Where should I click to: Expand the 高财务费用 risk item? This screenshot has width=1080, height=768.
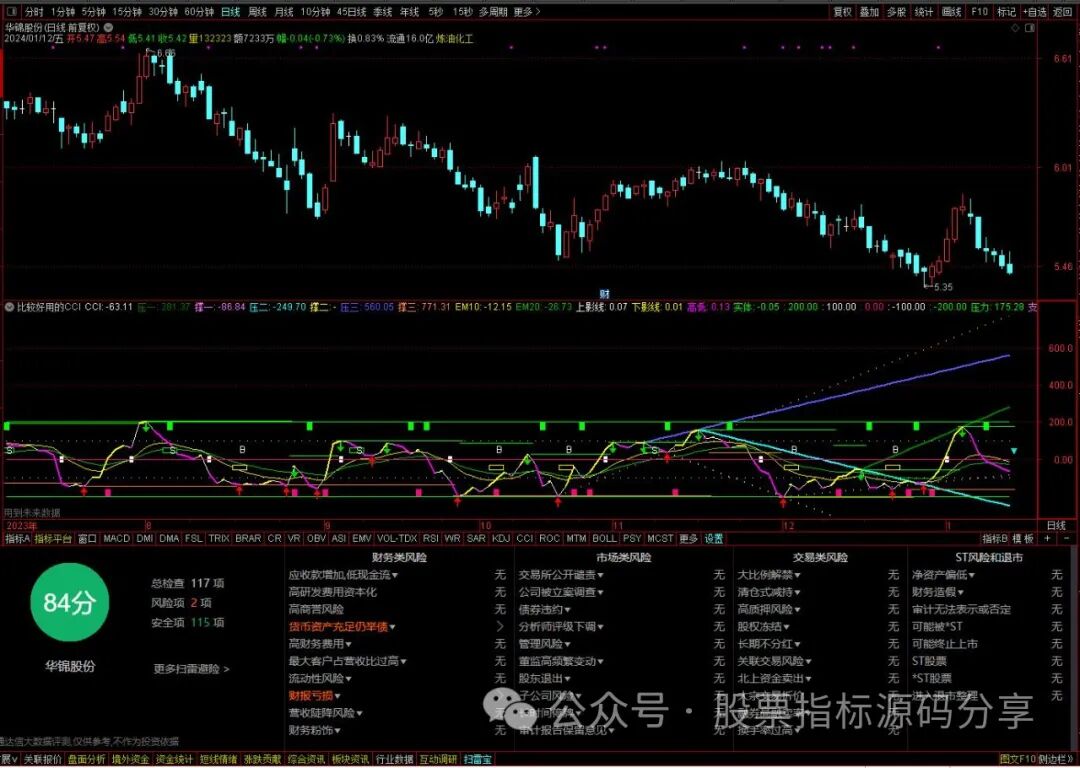pos(320,644)
